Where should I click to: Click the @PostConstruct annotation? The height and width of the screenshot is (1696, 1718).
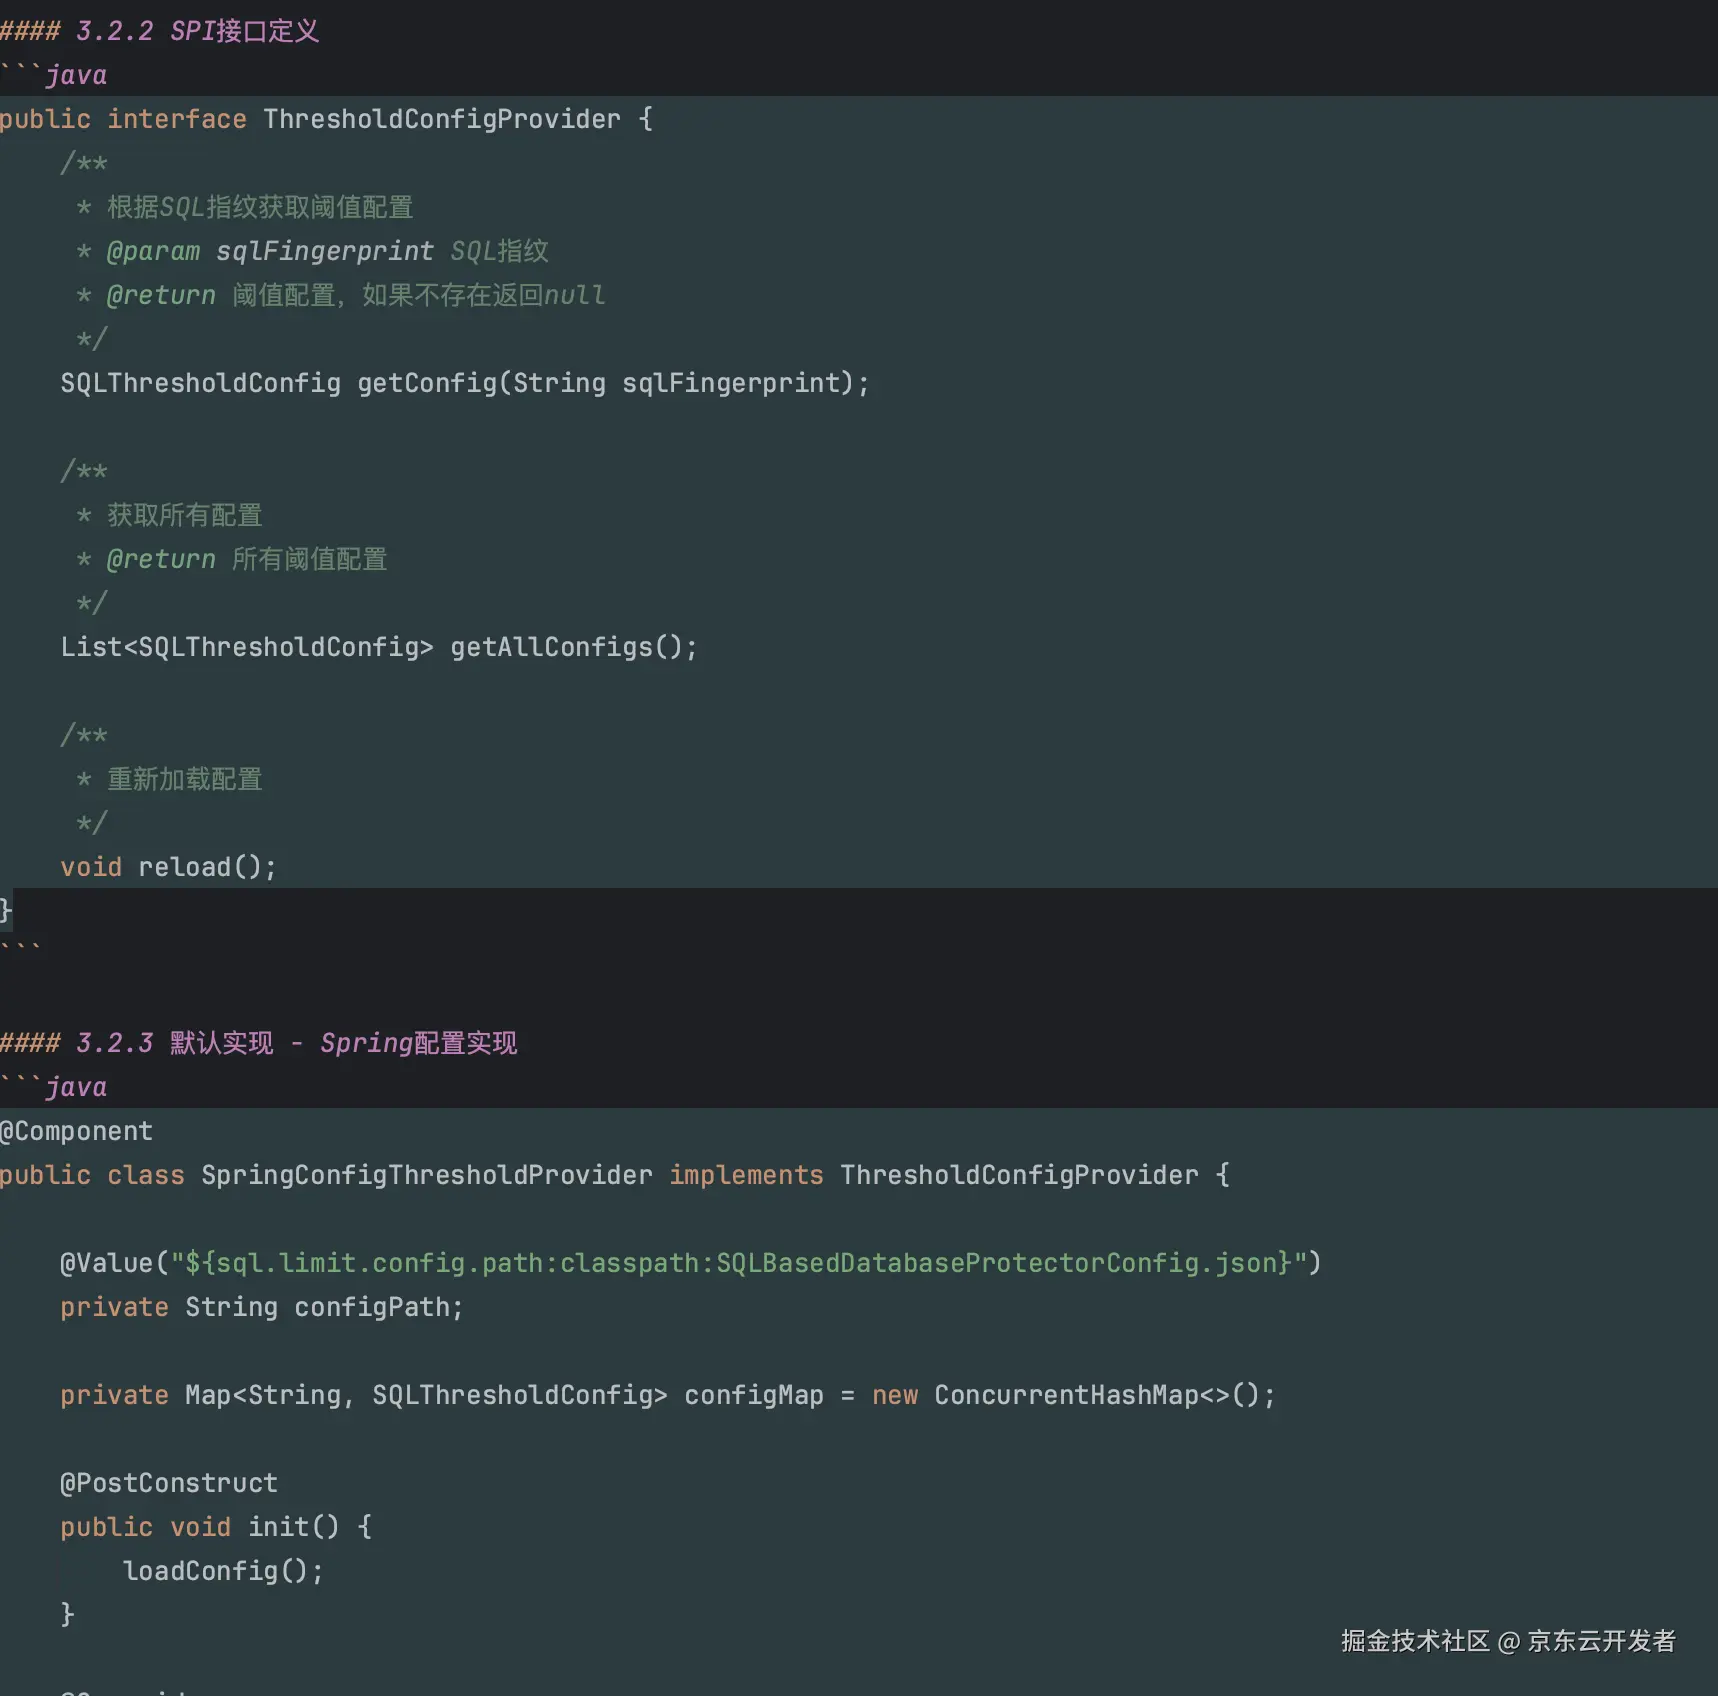coord(169,1483)
